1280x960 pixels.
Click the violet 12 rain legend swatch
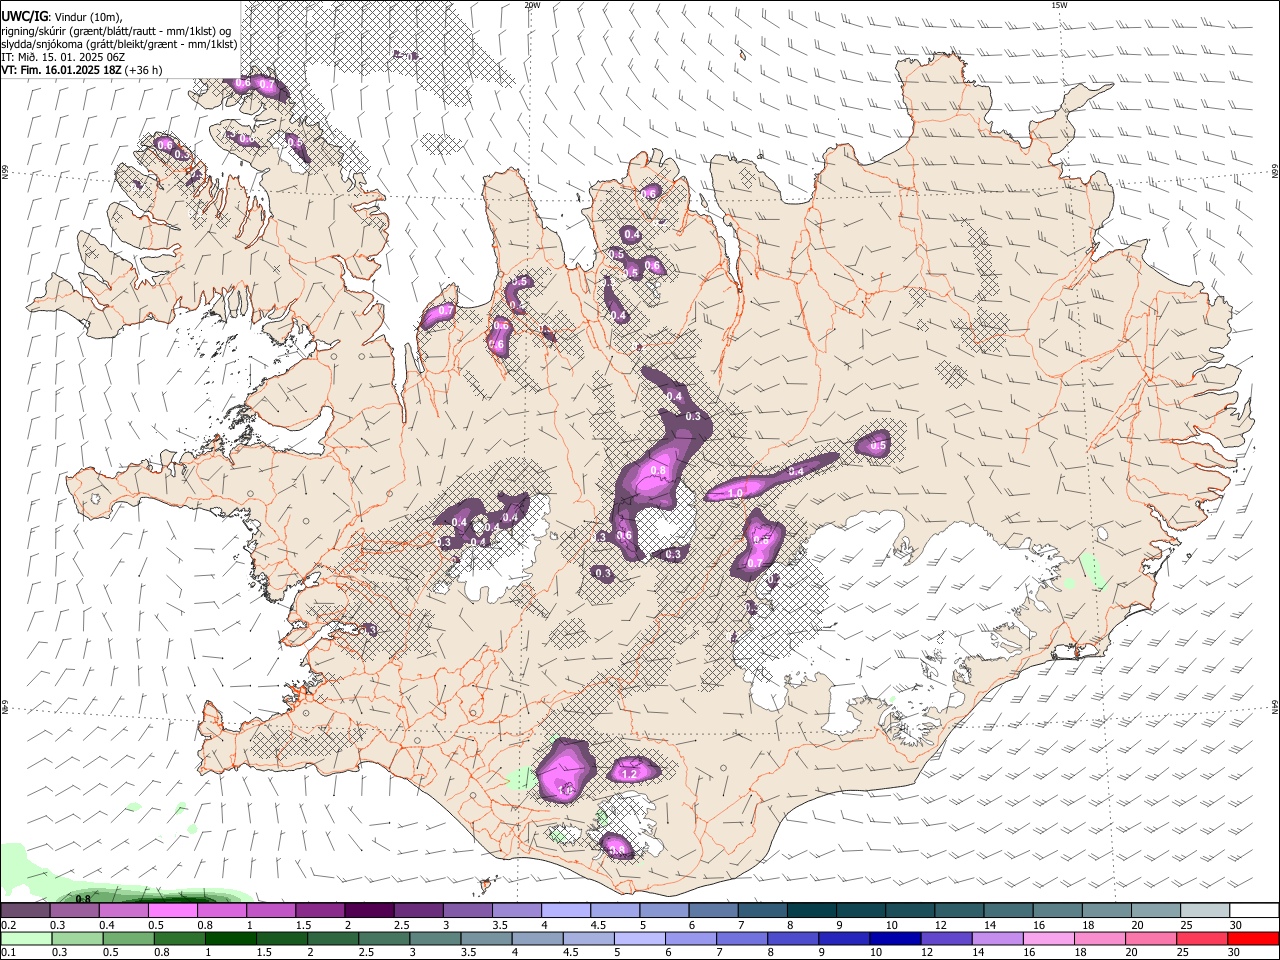coord(945,939)
